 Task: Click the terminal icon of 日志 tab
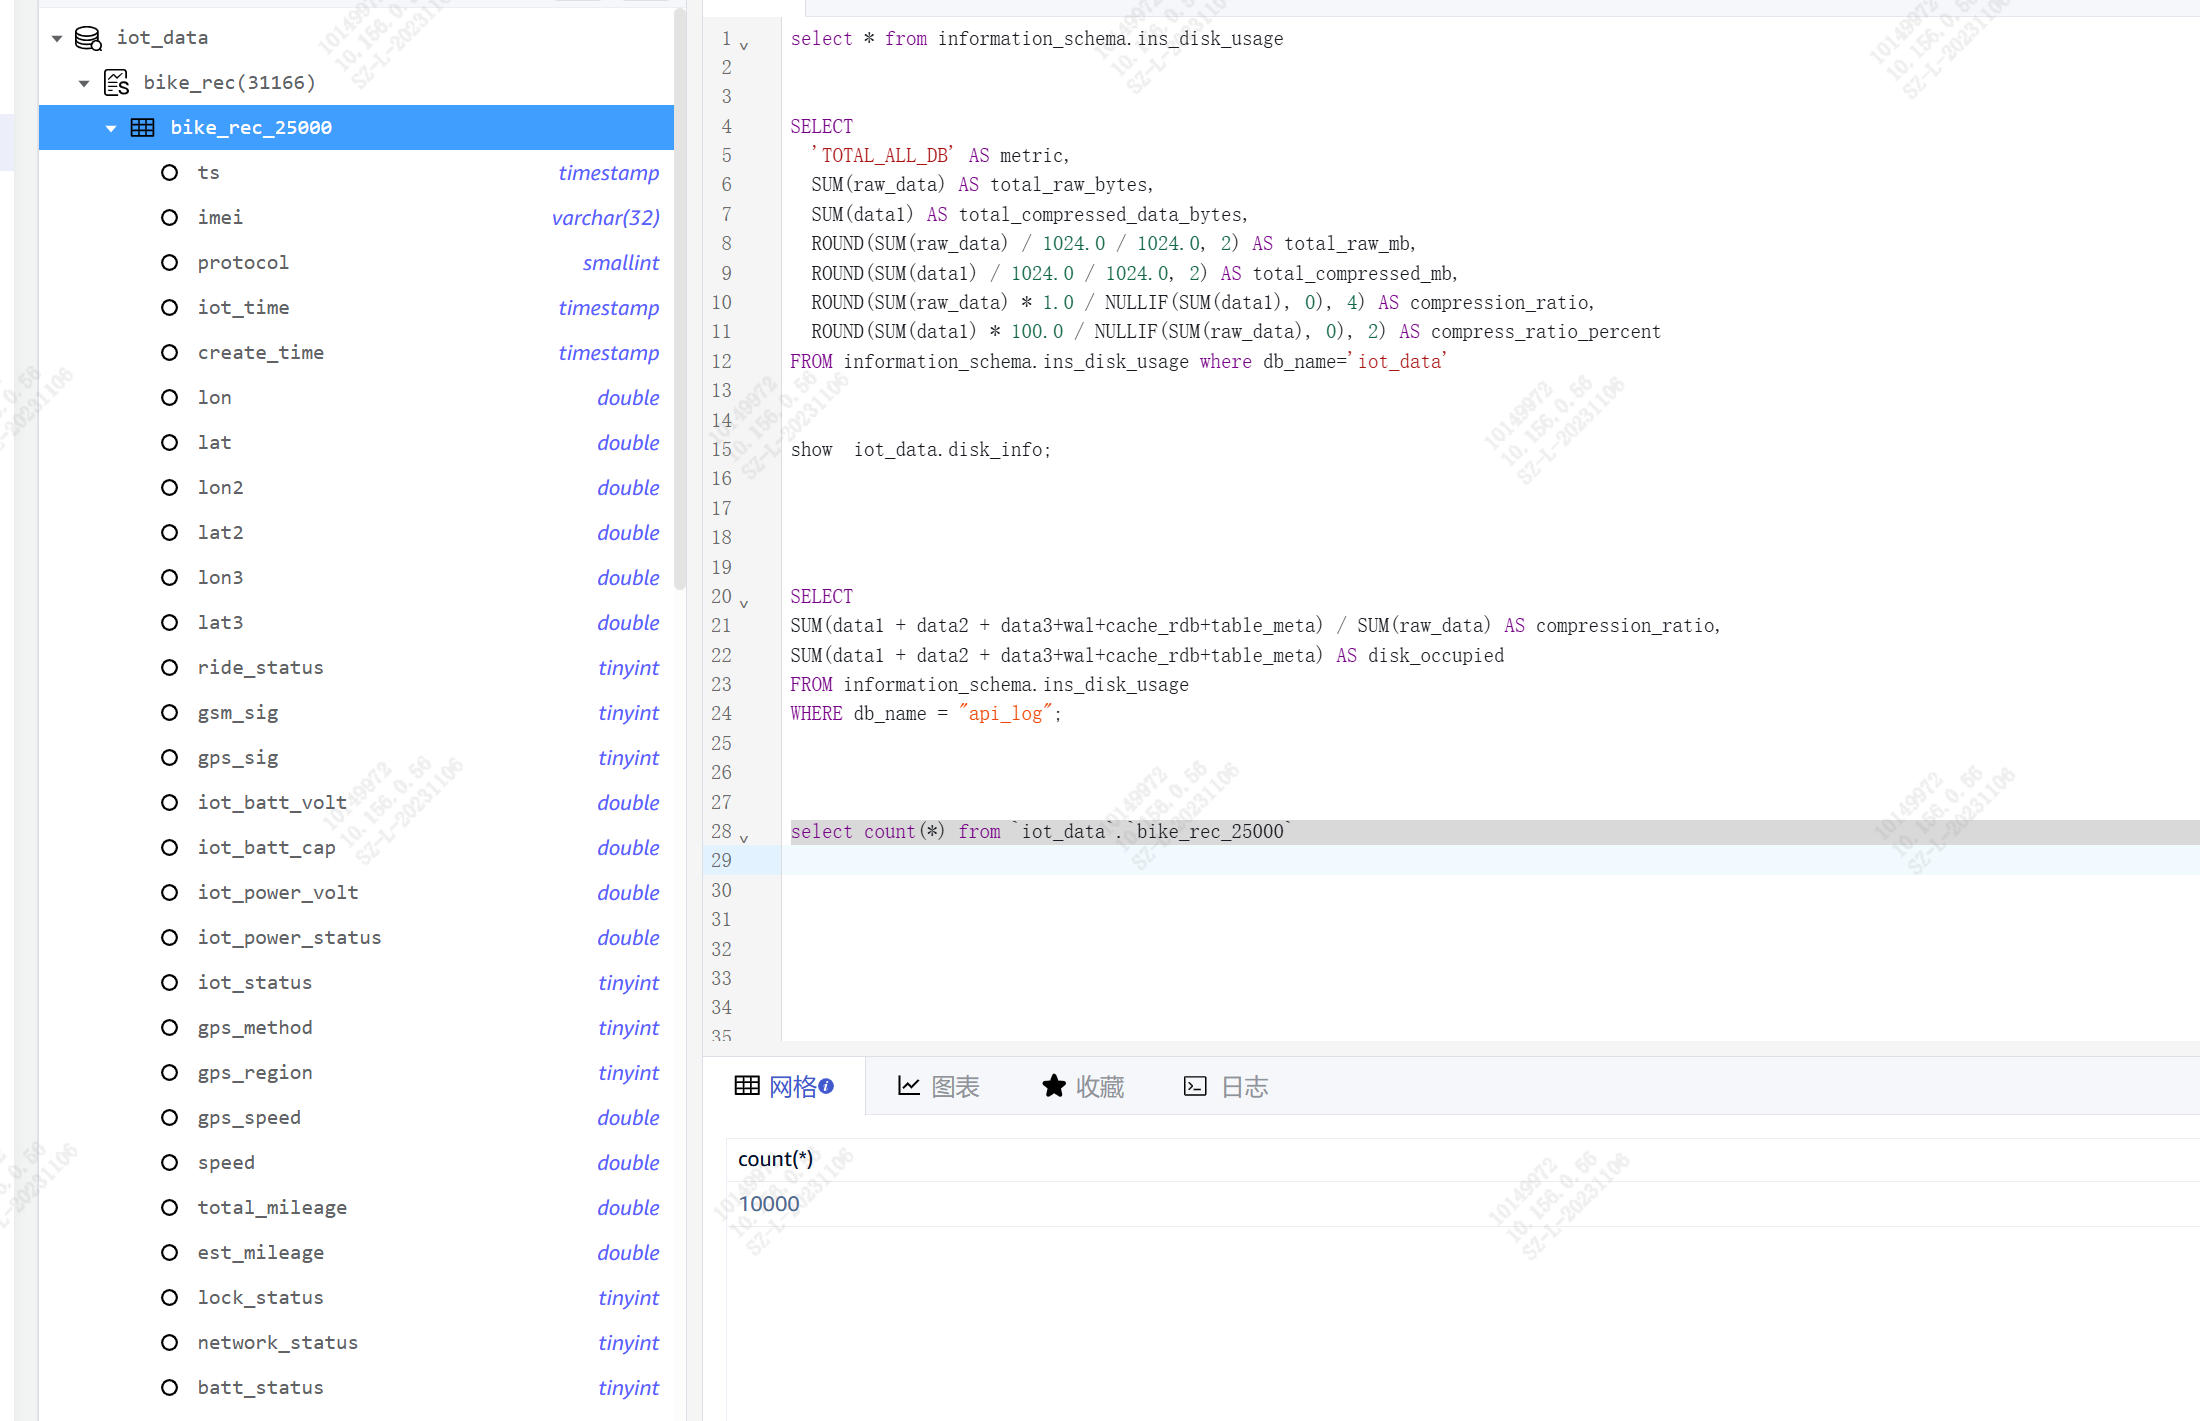coord(1194,1086)
